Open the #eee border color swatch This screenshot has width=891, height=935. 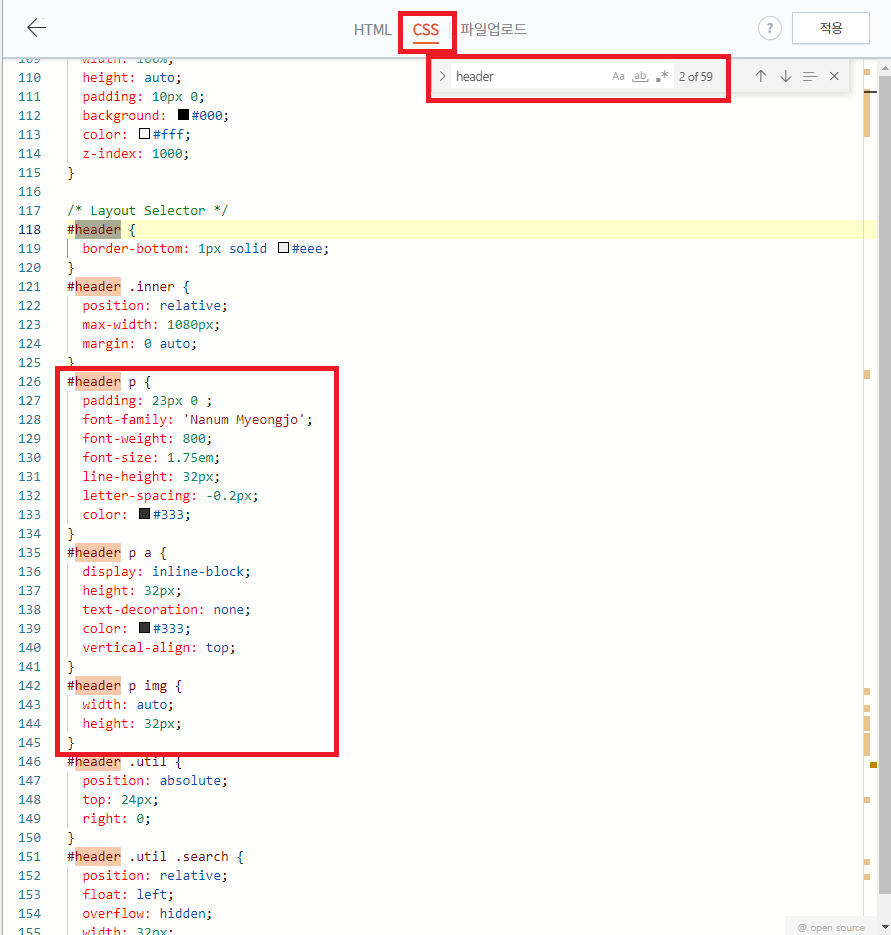(283, 247)
